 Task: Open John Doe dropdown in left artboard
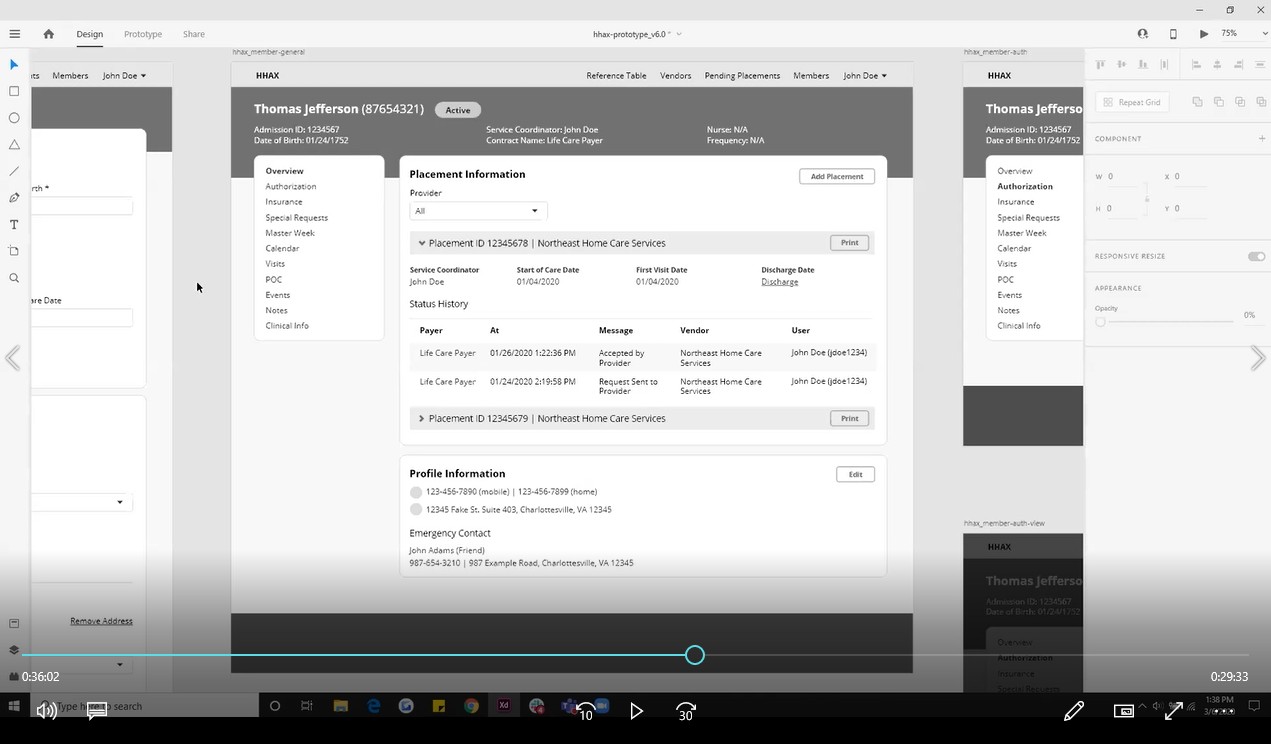click(125, 76)
